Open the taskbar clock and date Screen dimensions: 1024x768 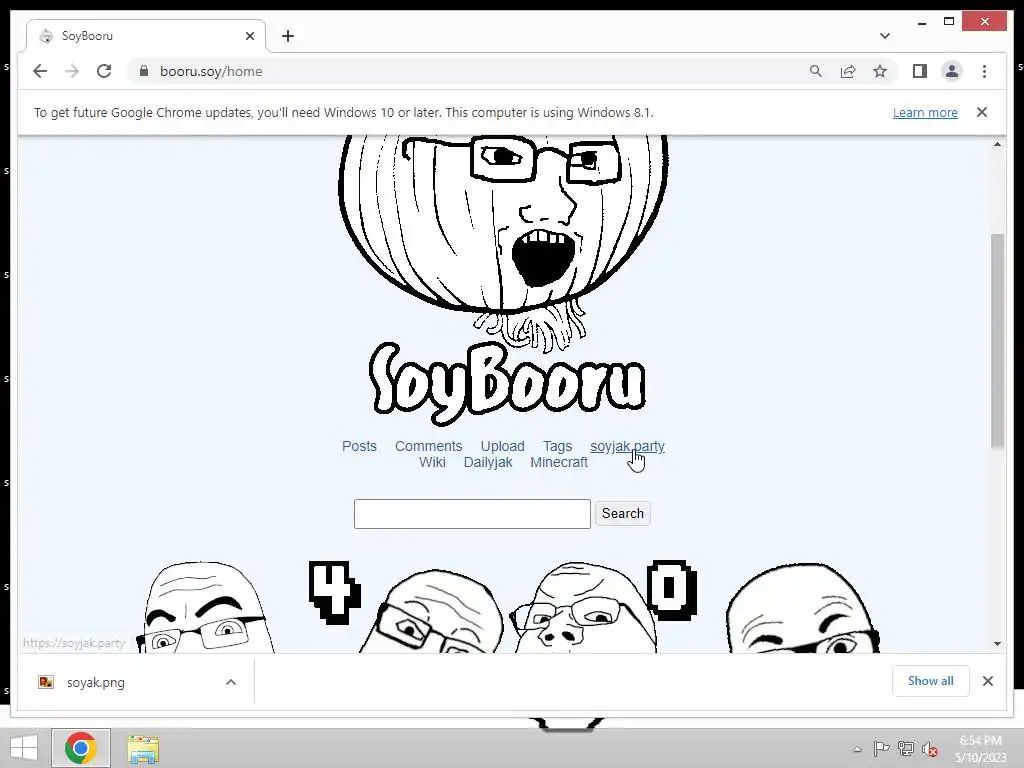[x=980, y=749]
